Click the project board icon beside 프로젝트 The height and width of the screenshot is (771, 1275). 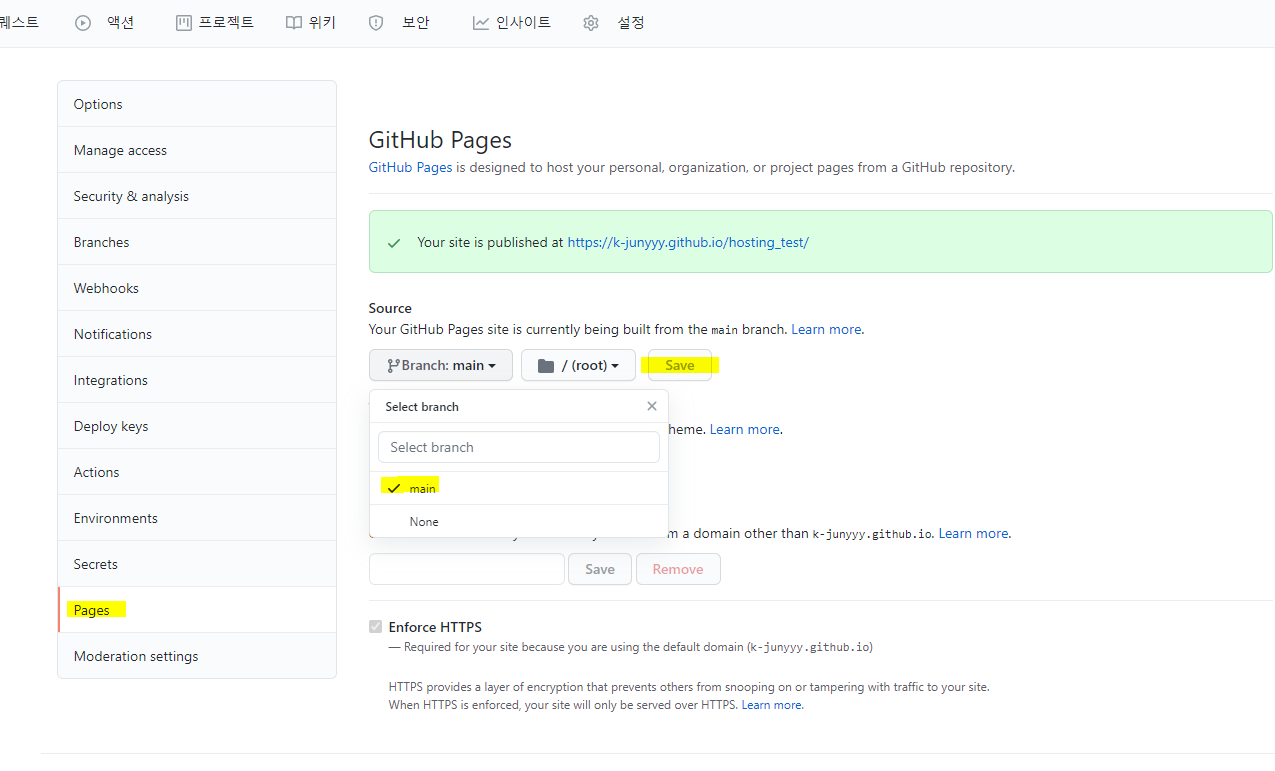[184, 22]
